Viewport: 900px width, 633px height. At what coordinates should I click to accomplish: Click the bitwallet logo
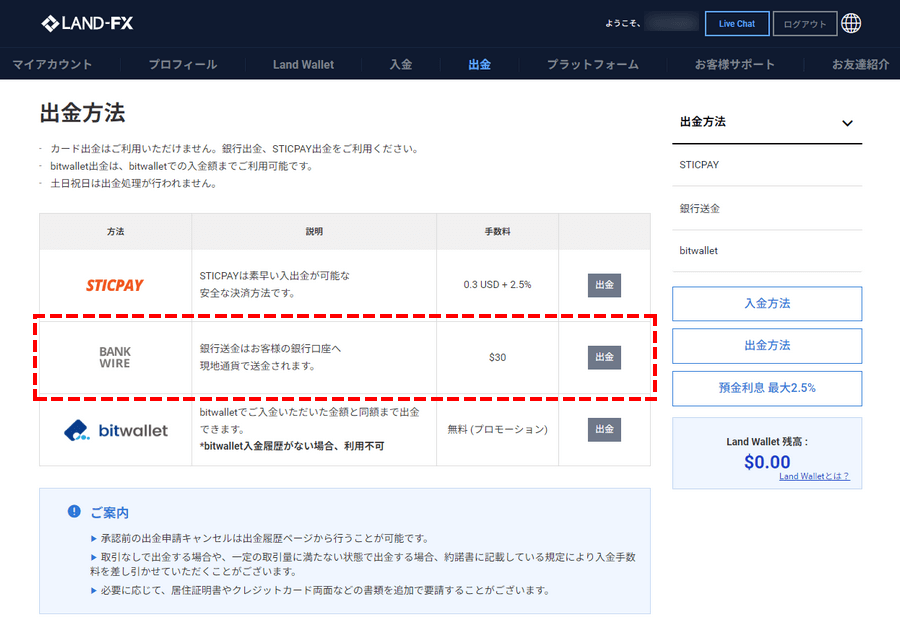pos(116,430)
